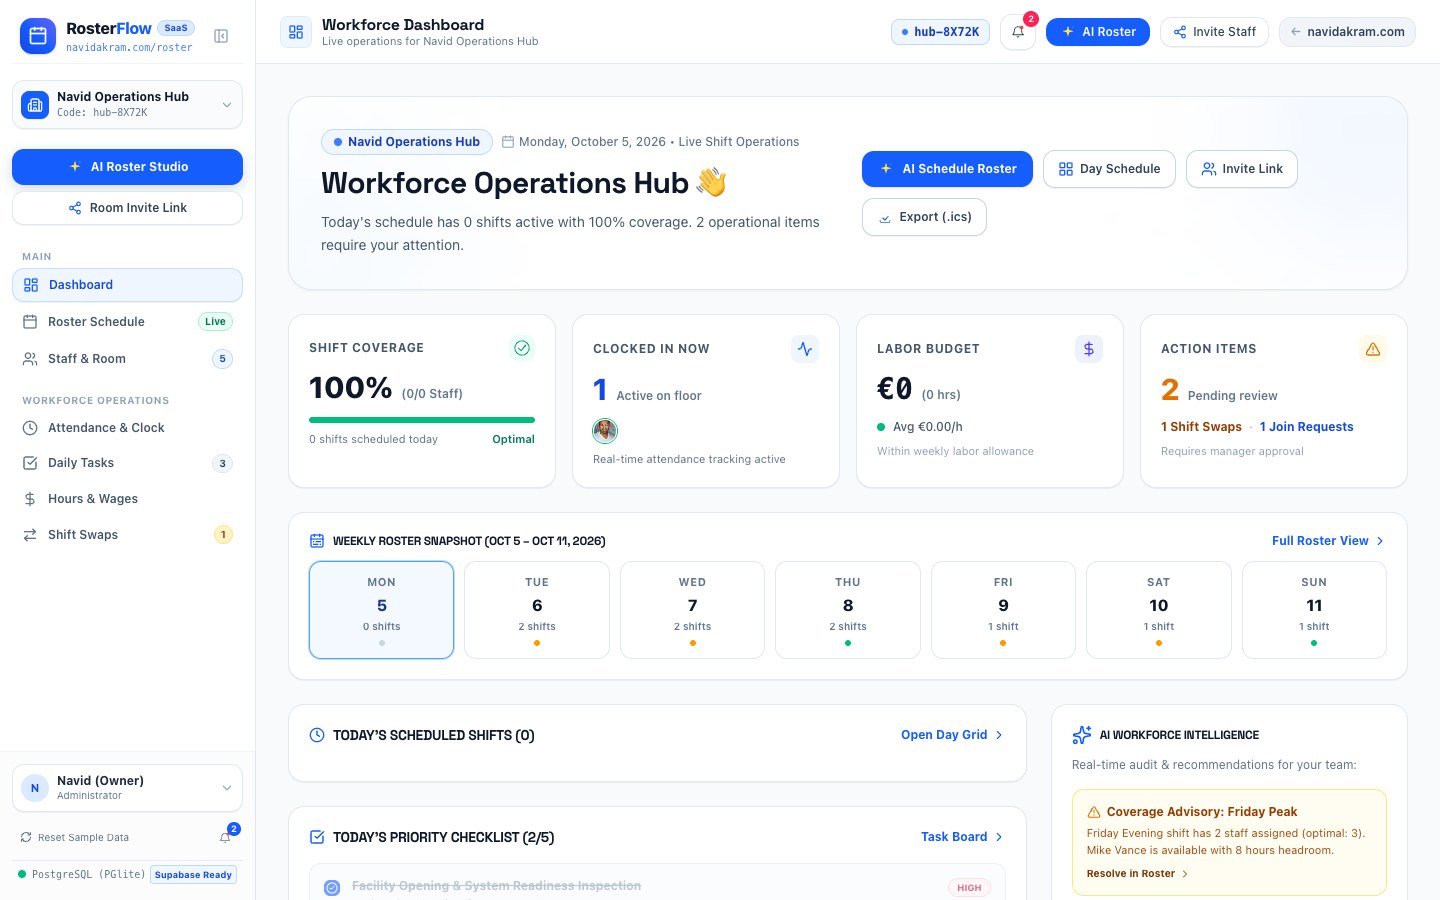
Task: Open the notifications bell in header
Action: (1018, 32)
